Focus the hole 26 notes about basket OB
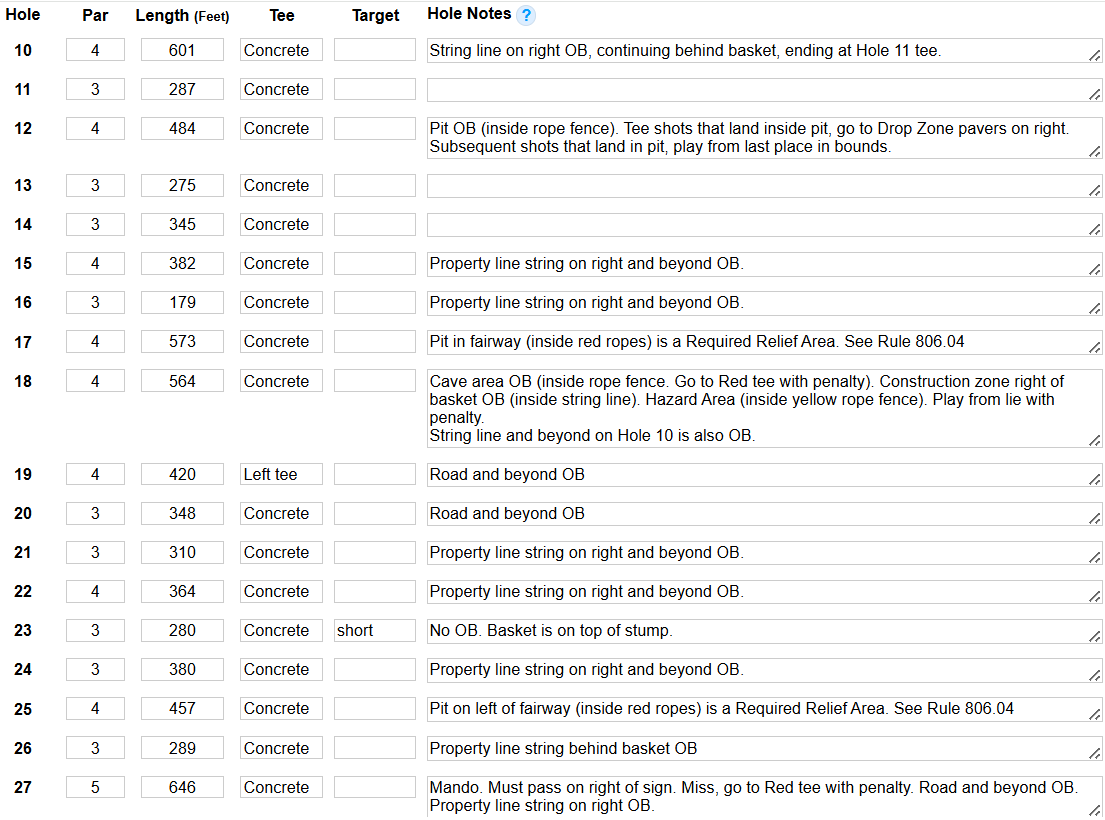 click(x=760, y=748)
